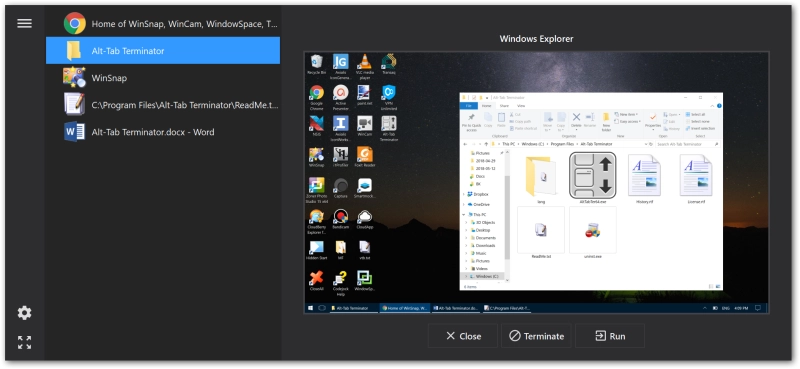Open Home ribbon tab in previewed Explorer
Image resolution: width=800 pixels, height=369 pixels.
[486, 106]
